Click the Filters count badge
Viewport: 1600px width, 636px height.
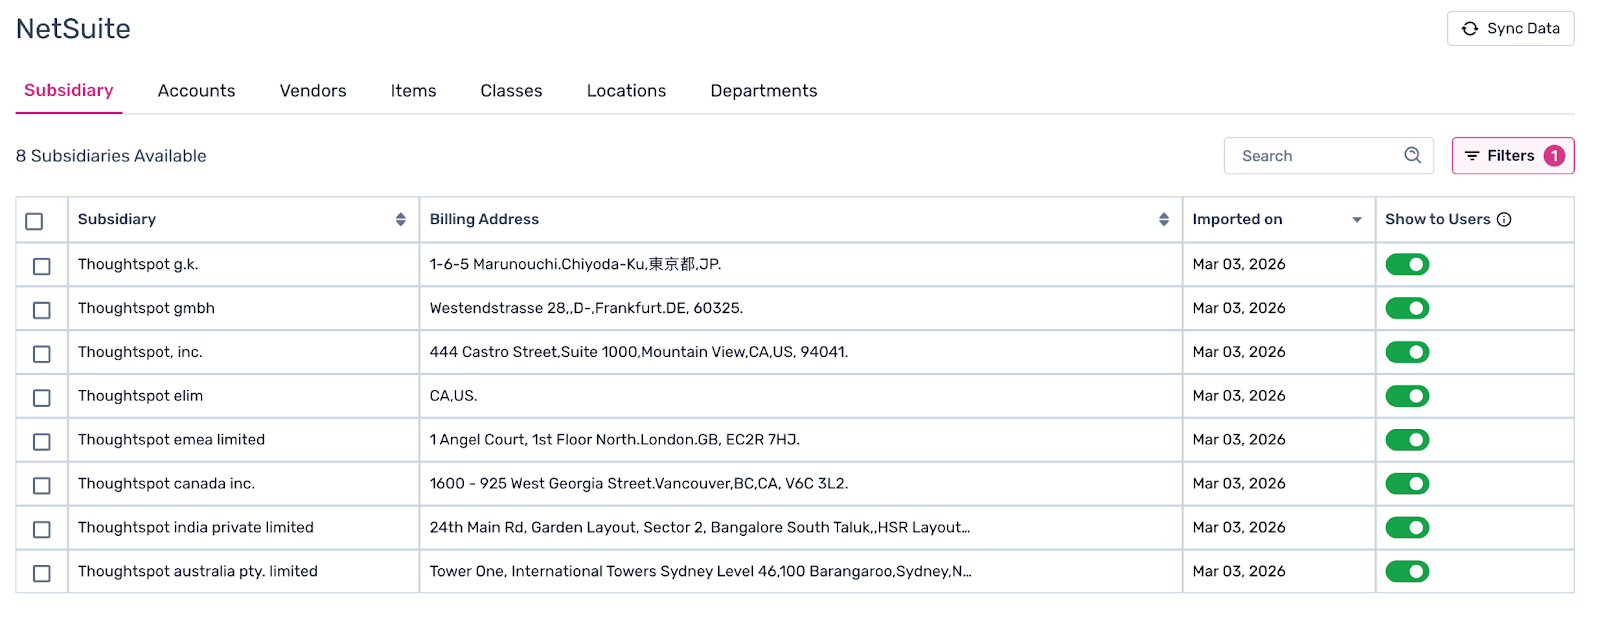[1554, 156]
